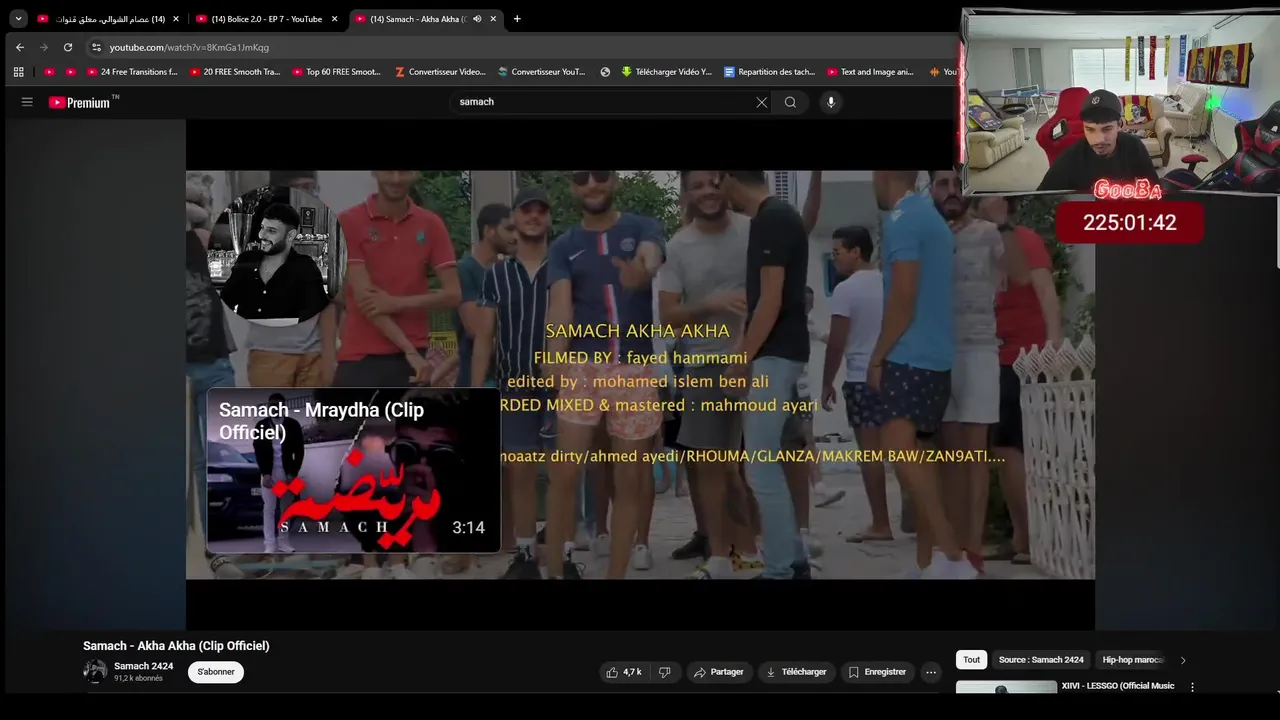The height and width of the screenshot is (720, 1280).
Task: Open a new browser tab
Action: 517,19
